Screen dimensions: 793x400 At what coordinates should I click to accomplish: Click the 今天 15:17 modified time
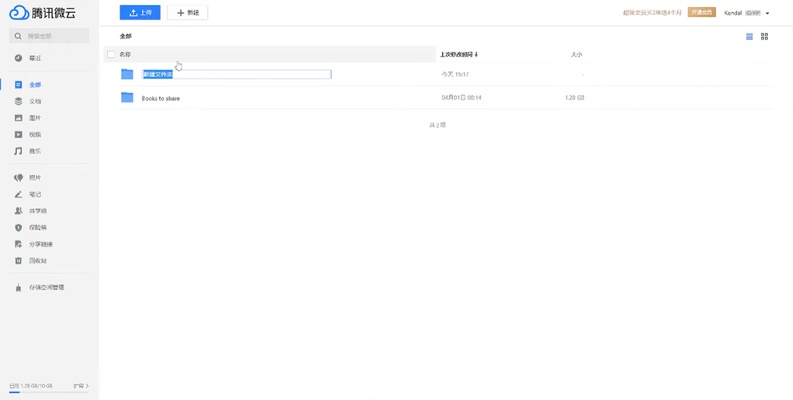pyautogui.click(x=455, y=74)
